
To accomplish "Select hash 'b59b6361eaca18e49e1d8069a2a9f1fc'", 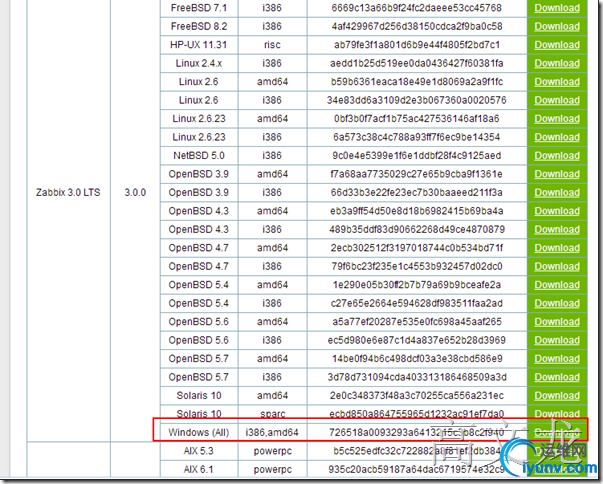I will click(416, 82).
